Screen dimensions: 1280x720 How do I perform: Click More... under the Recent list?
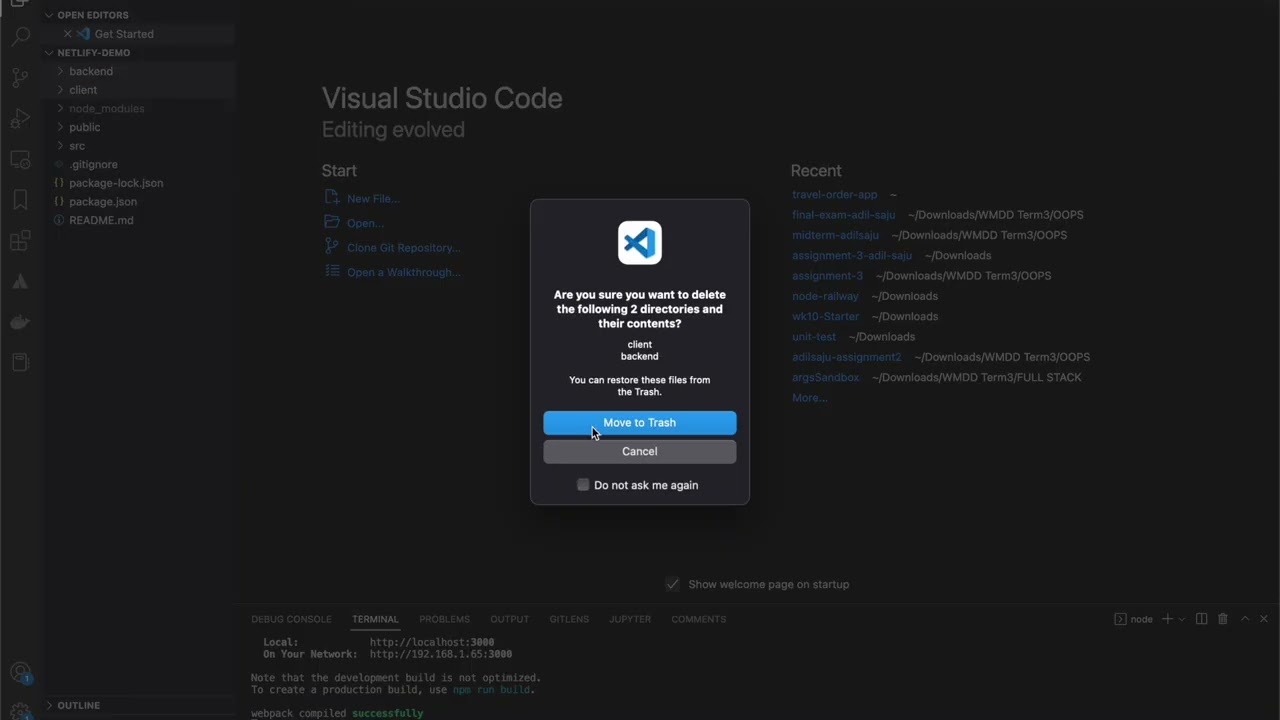809,397
